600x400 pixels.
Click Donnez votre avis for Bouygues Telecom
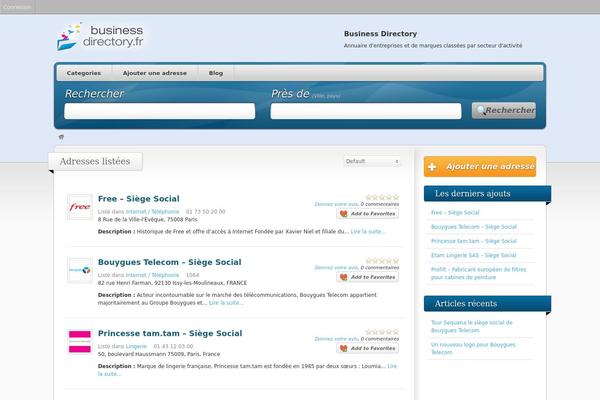[x=336, y=268]
